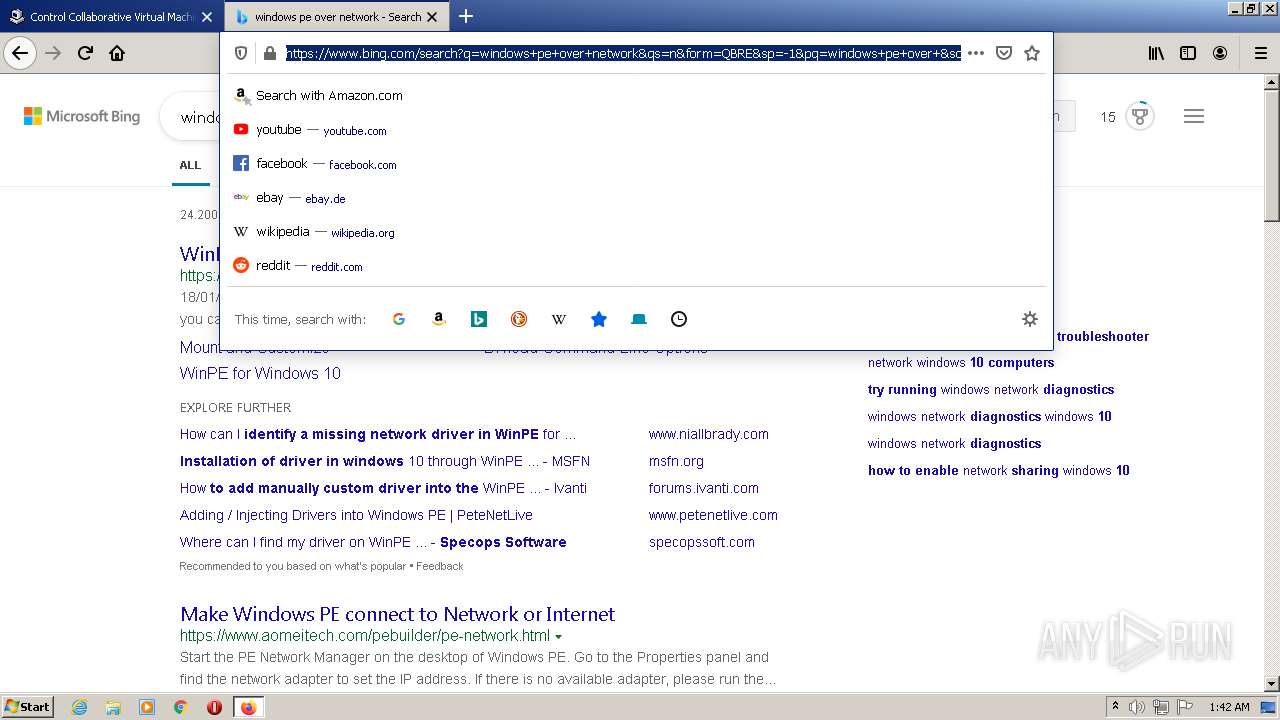Search this time with Wikipedia
This screenshot has width=1280, height=720.
[x=559, y=319]
